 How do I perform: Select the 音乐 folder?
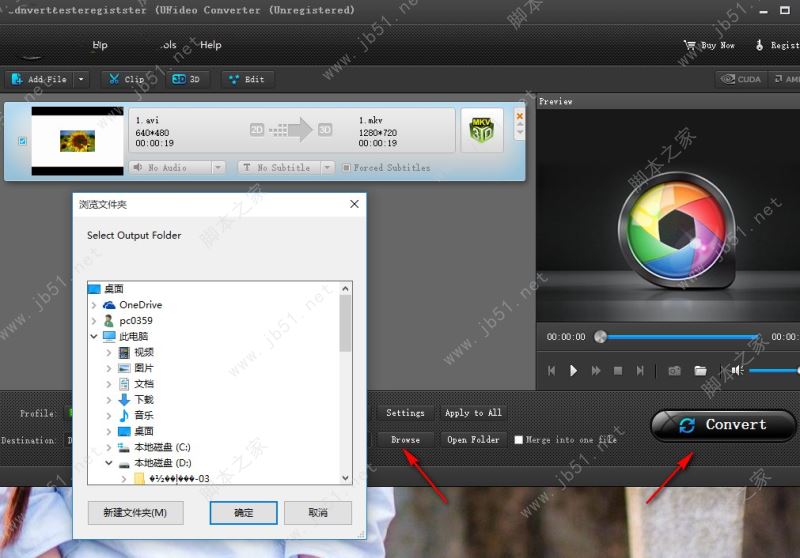(144, 416)
